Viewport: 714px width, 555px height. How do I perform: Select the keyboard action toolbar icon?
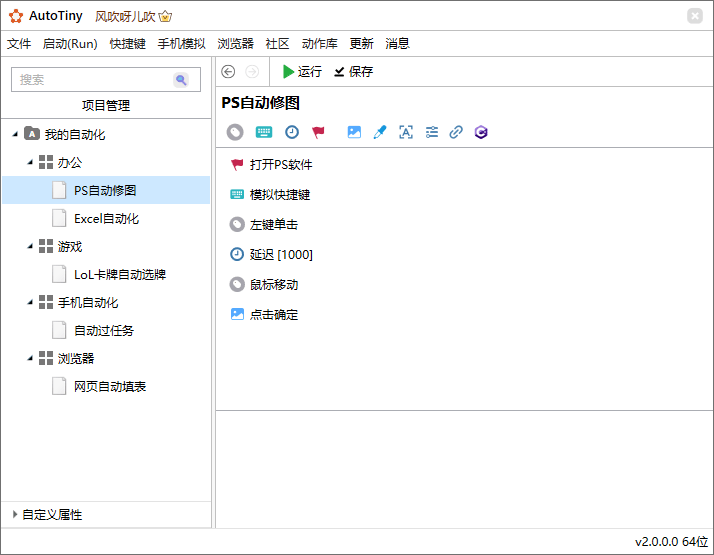click(264, 132)
